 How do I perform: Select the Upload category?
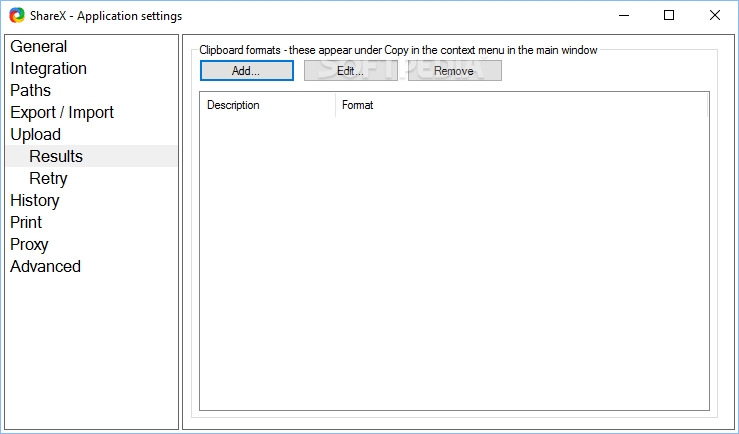click(x=36, y=134)
